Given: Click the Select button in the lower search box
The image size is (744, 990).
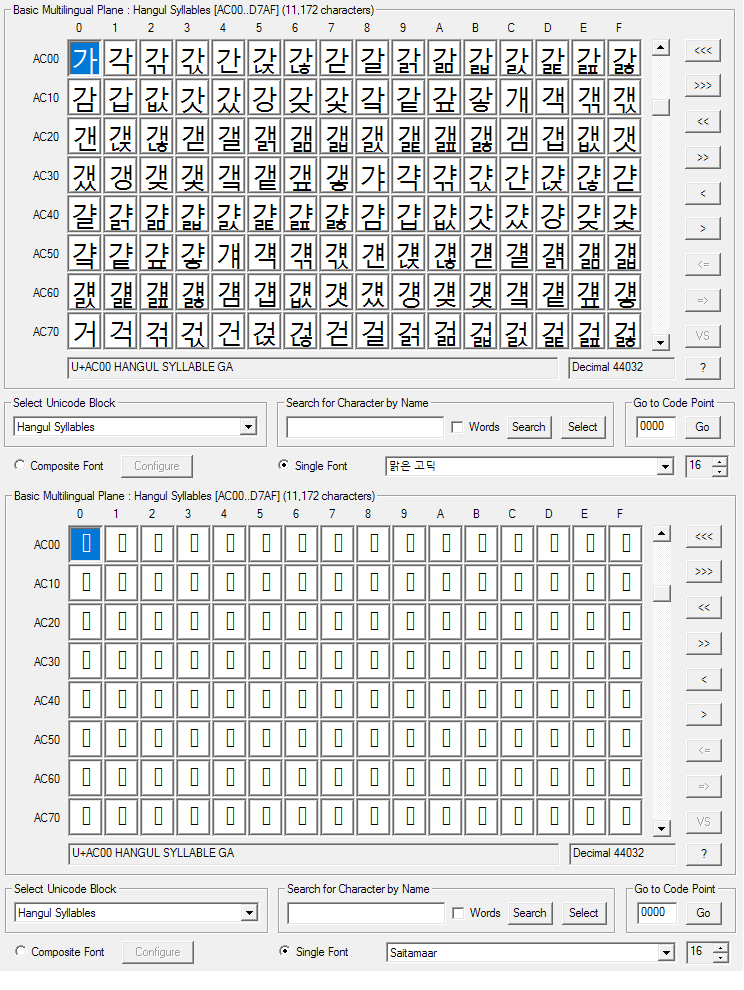Looking at the screenshot, I should click(x=583, y=913).
